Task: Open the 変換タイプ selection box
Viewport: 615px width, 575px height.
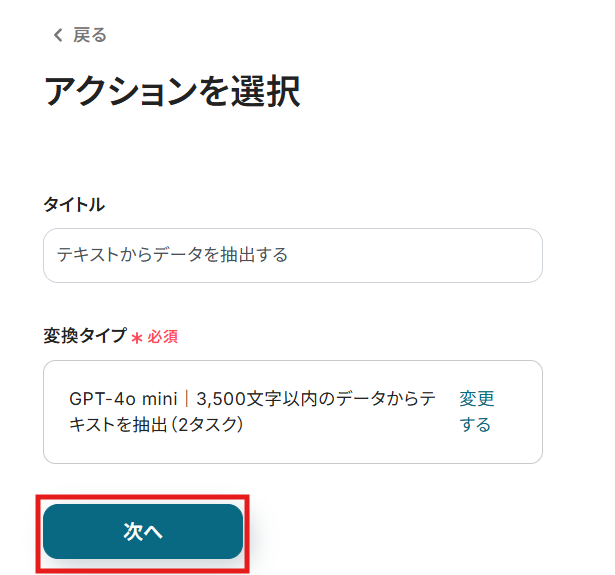Action: point(293,412)
